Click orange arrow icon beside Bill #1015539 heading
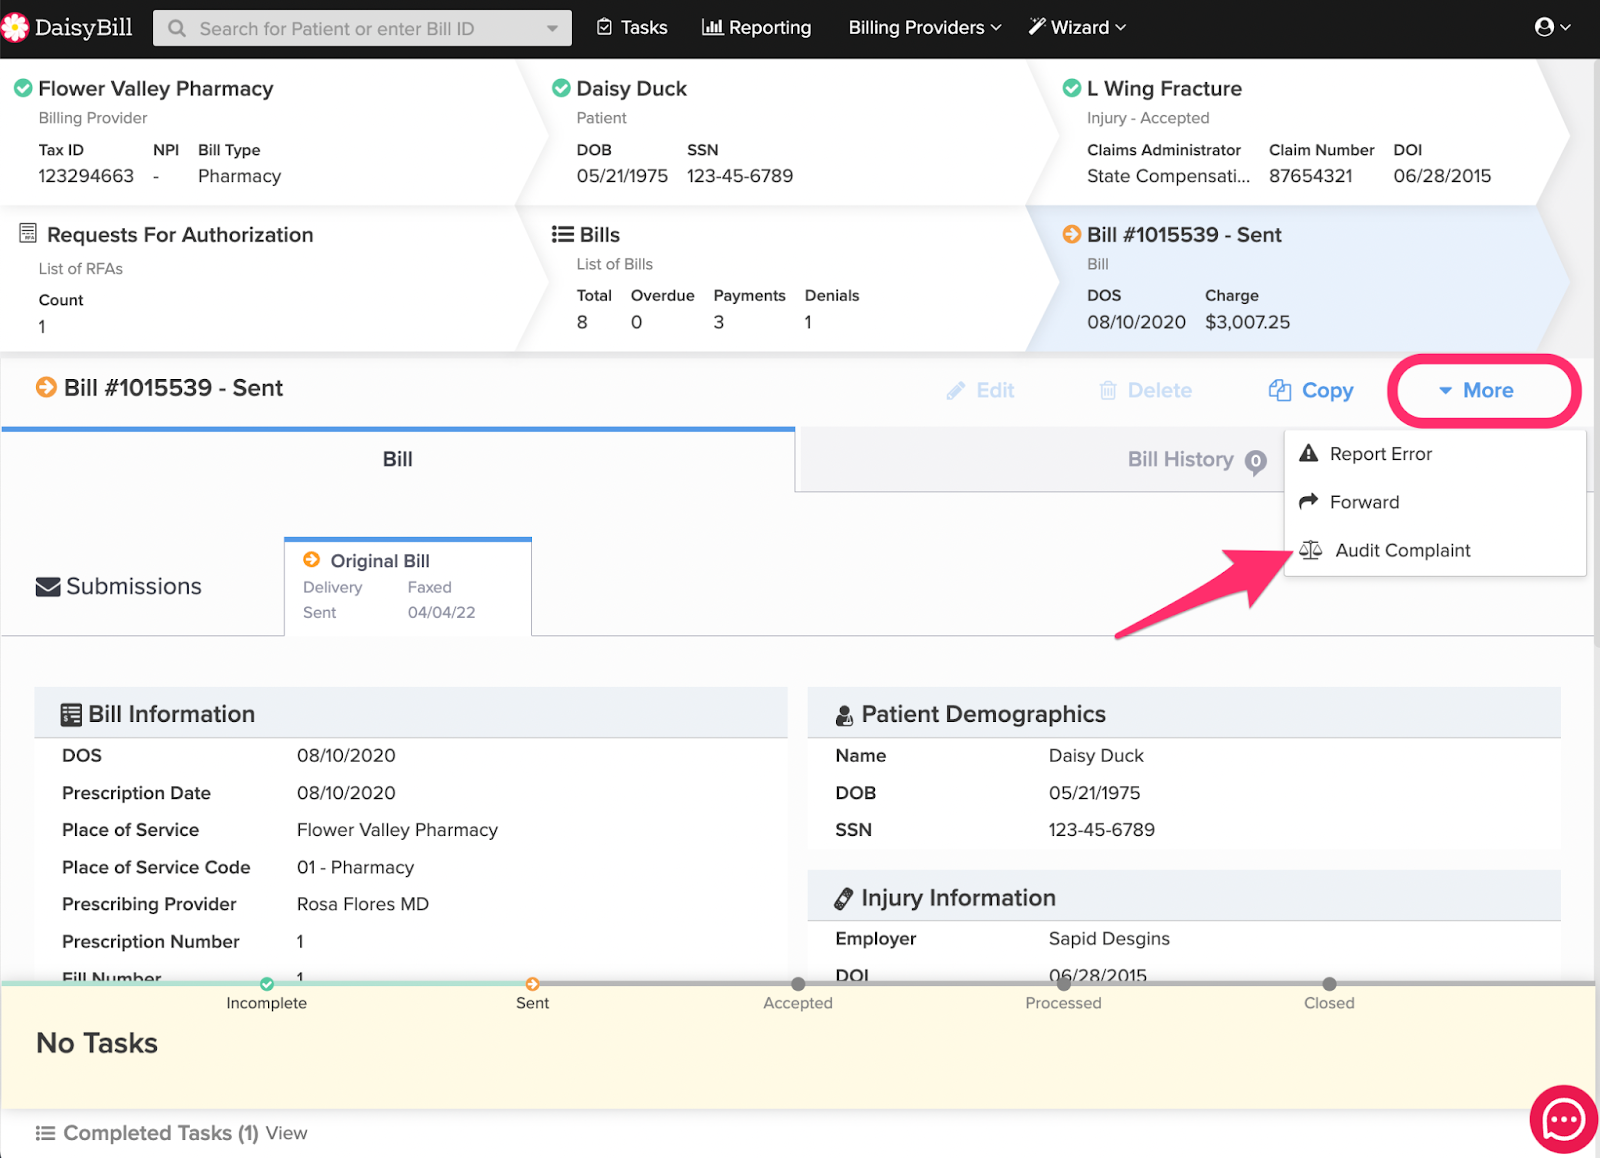This screenshot has height=1158, width=1600. click(x=46, y=387)
